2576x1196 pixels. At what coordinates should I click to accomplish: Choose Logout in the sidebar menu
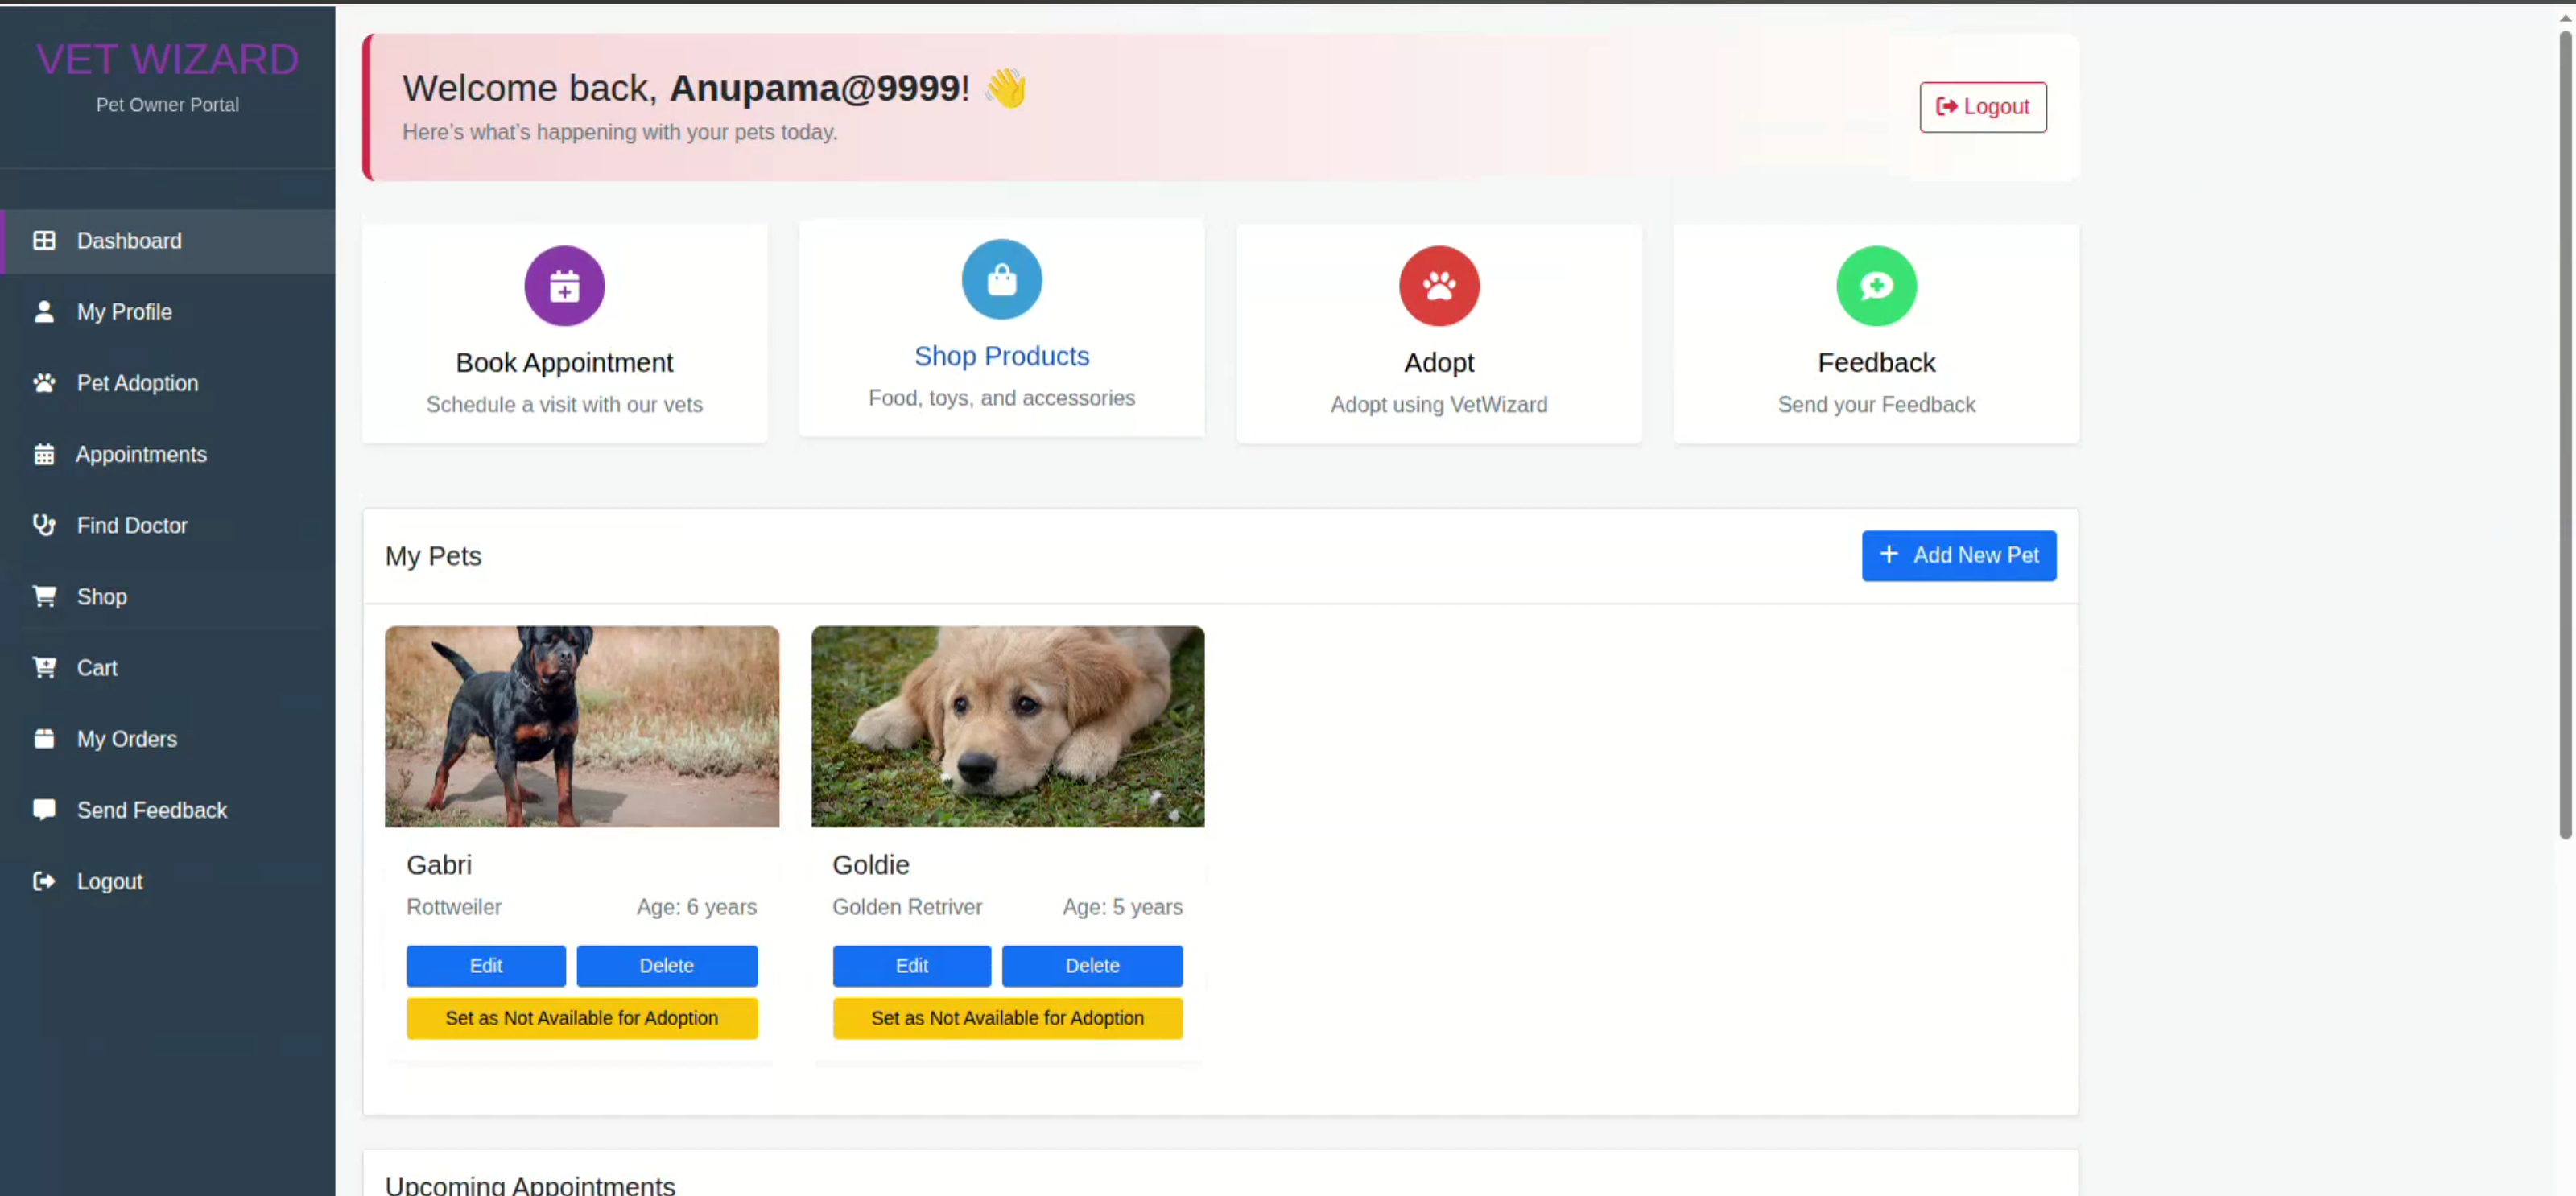tap(168, 881)
